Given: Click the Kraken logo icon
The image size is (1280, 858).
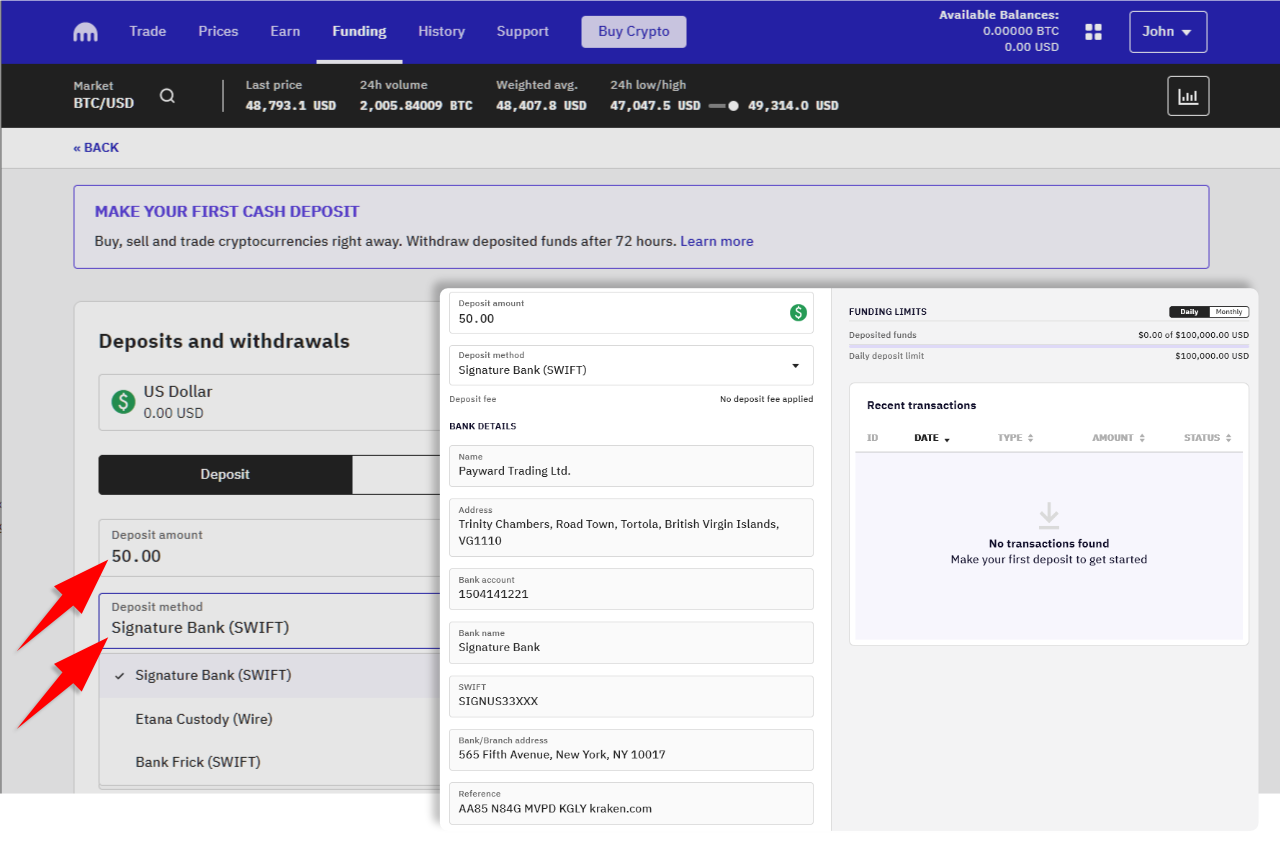Looking at the screenshot, I should click(86, 32).
